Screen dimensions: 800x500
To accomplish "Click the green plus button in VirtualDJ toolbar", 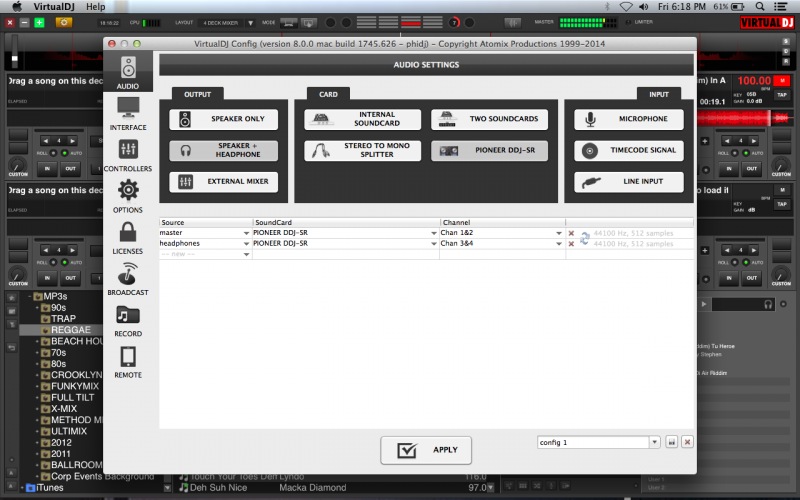I will (x=39, y=22).
